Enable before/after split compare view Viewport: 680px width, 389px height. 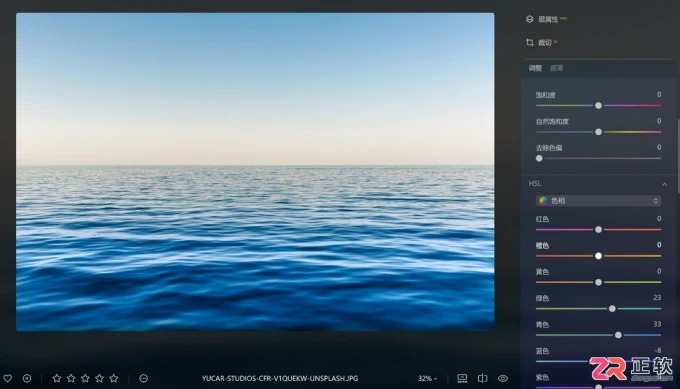(x=482, y=378)
